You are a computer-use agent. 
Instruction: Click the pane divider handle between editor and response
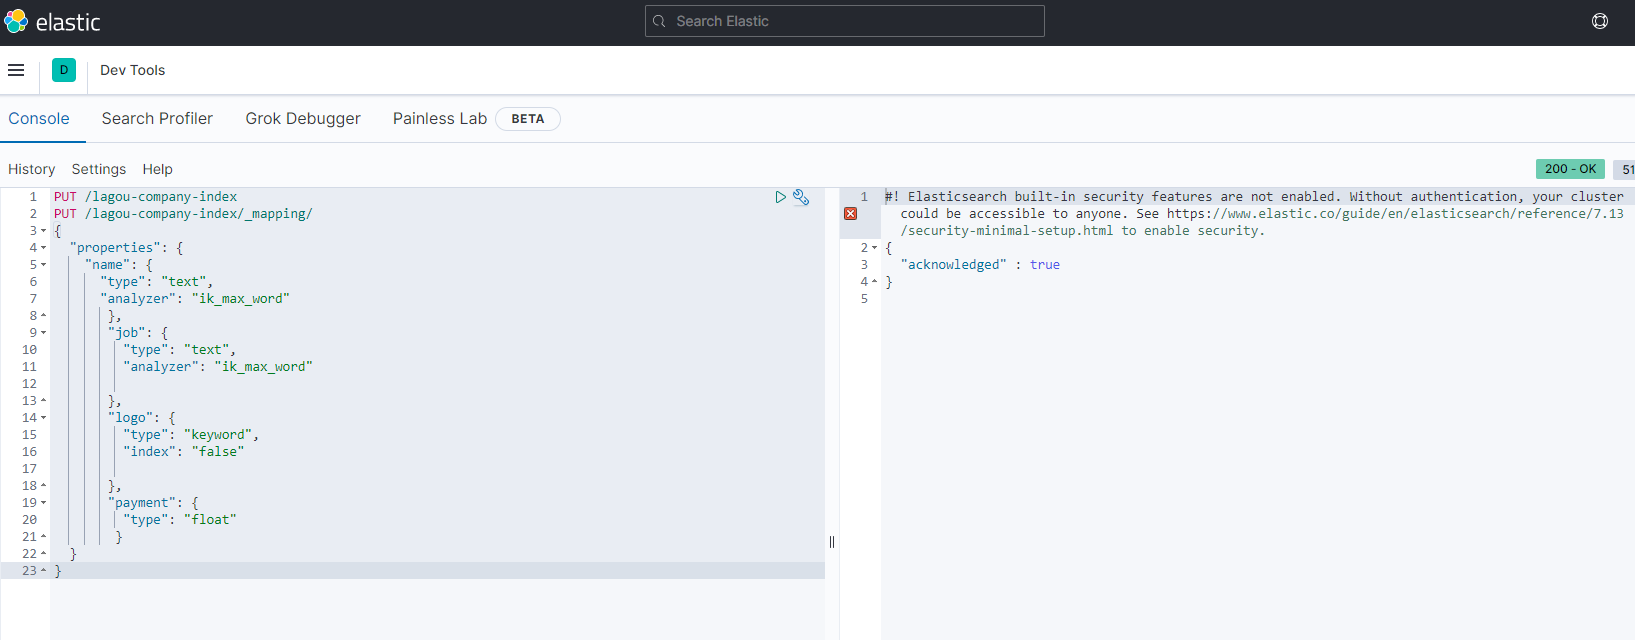tap(832, 542)
